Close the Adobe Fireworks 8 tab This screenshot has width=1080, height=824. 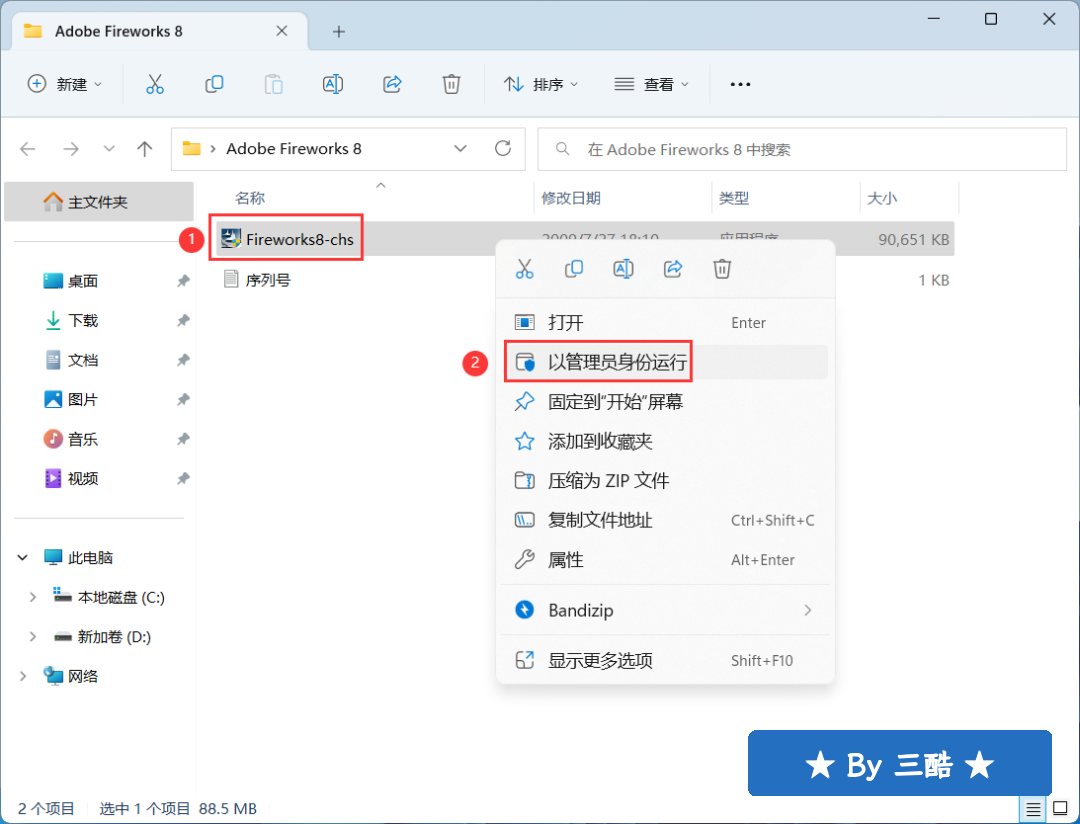point(282,31)
